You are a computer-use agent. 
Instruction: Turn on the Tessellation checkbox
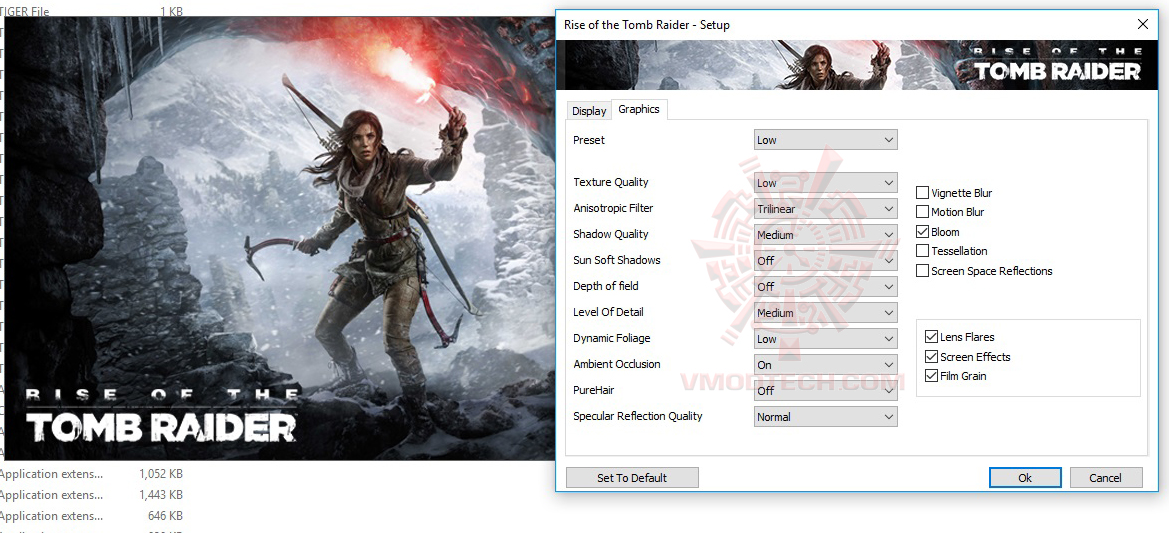click(x=922, y=251)
